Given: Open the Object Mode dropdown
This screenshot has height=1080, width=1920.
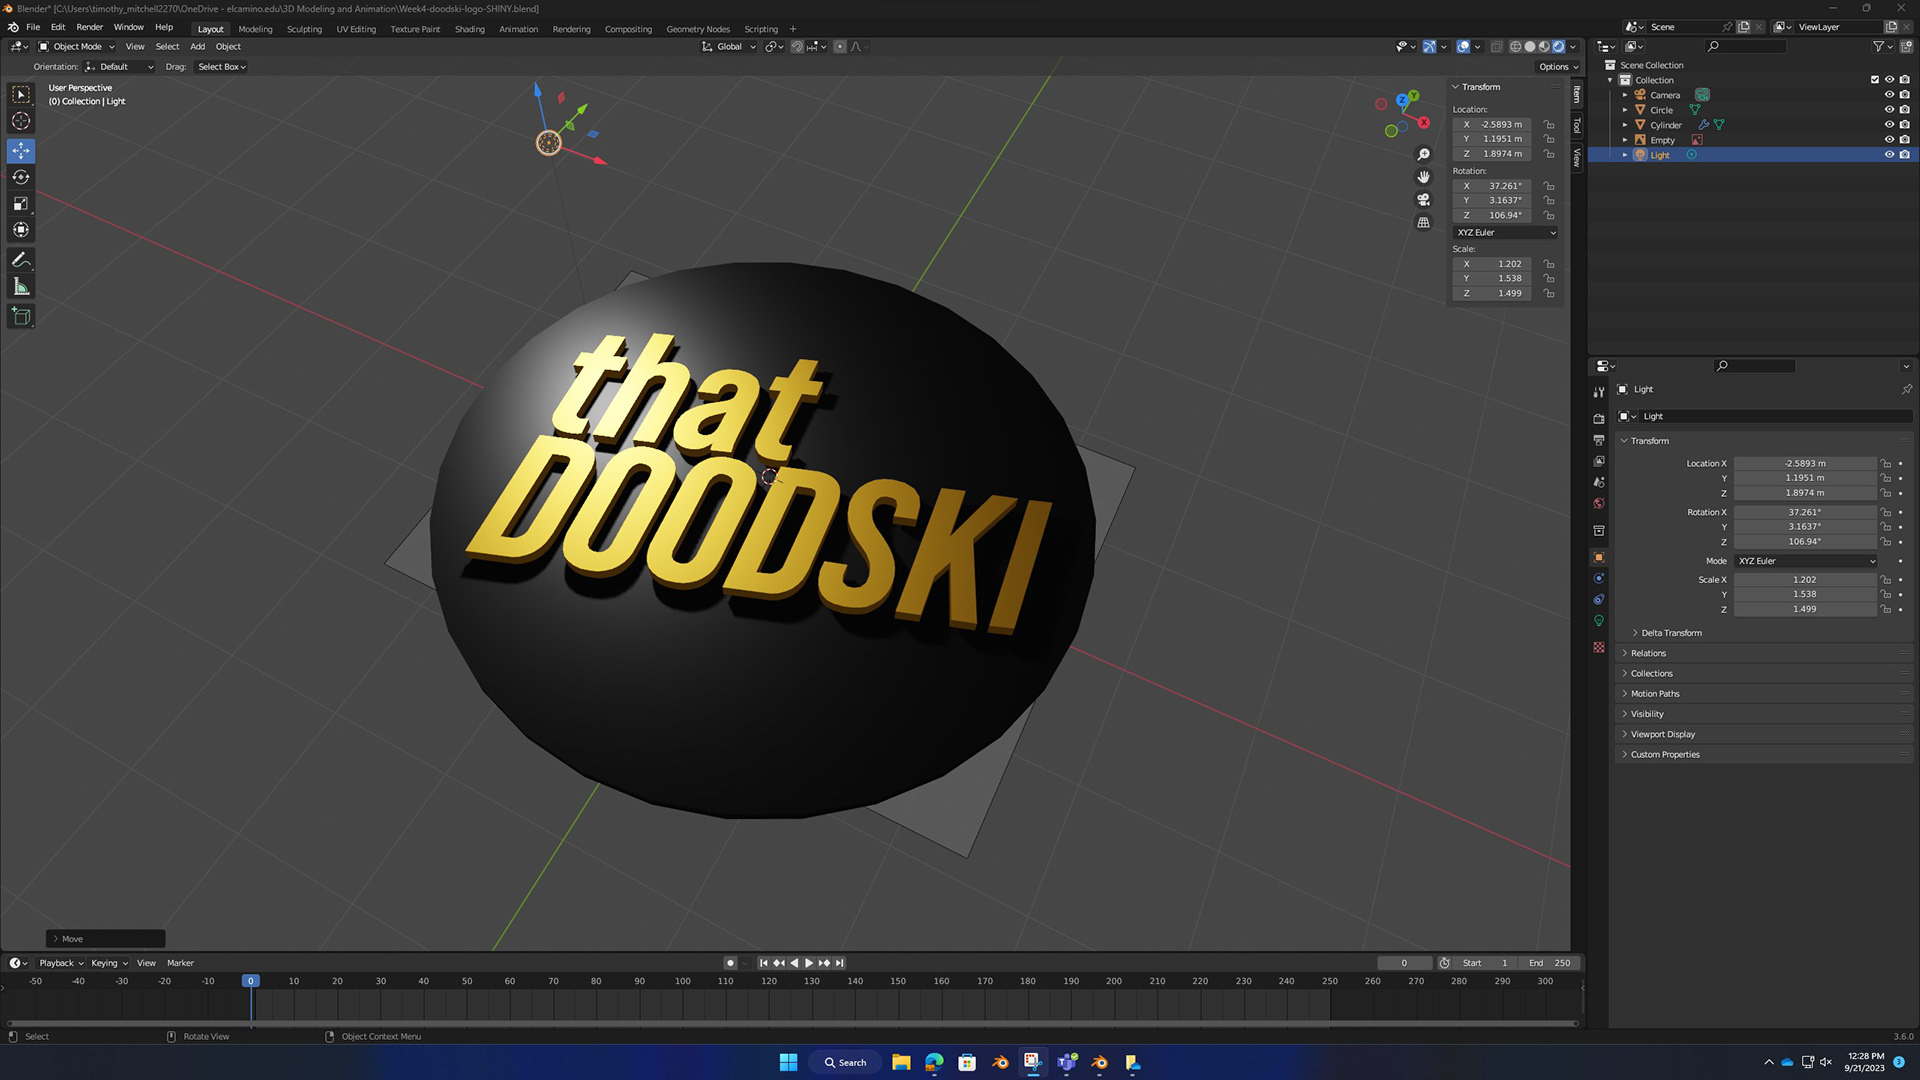Looking at the screenshot, I should [x=77, y=47].
